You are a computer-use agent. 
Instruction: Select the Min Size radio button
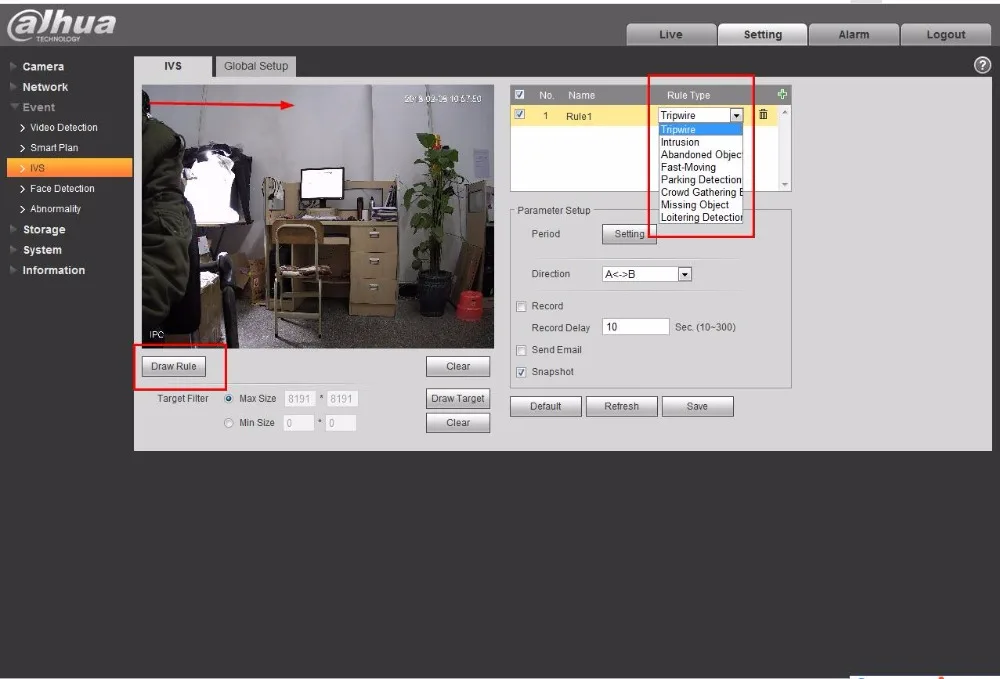228,423
